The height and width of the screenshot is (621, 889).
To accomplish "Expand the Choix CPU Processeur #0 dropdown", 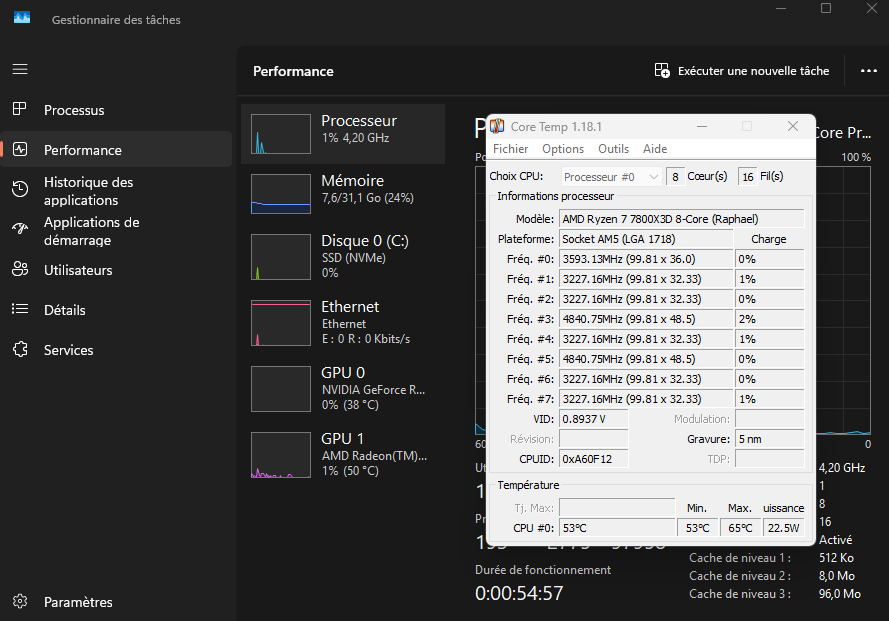I will coord(611,177).
